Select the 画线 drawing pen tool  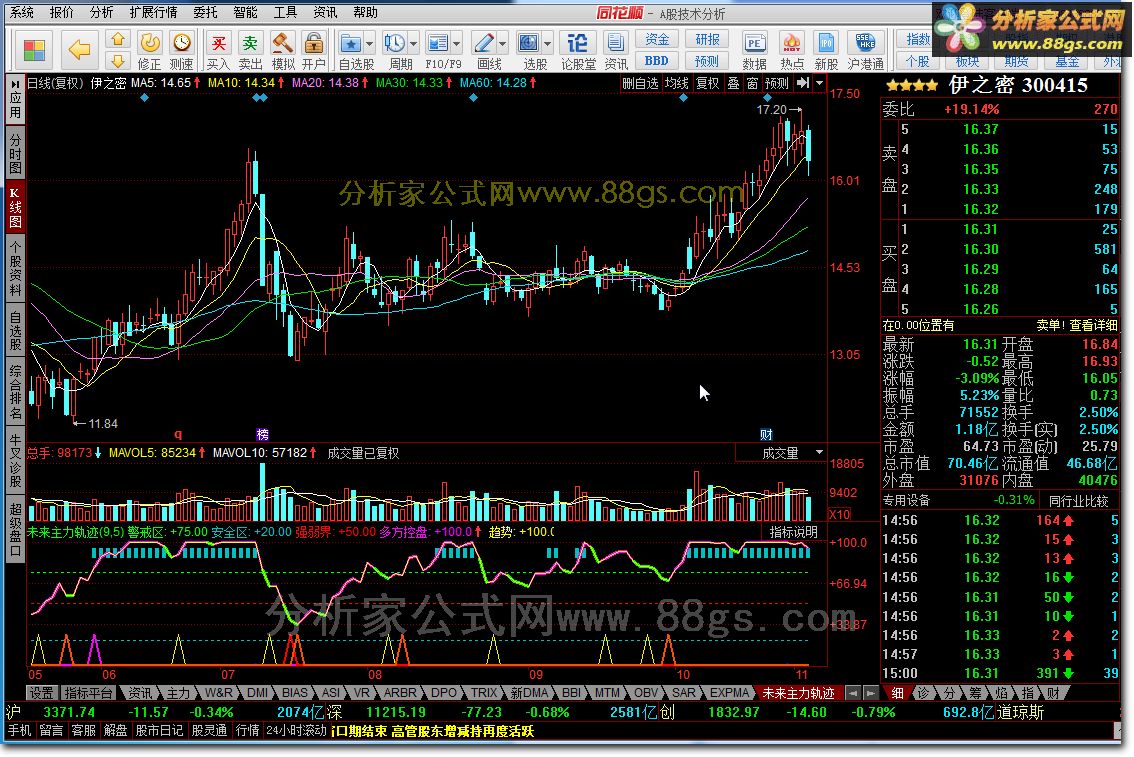click(x=483, y=44)
